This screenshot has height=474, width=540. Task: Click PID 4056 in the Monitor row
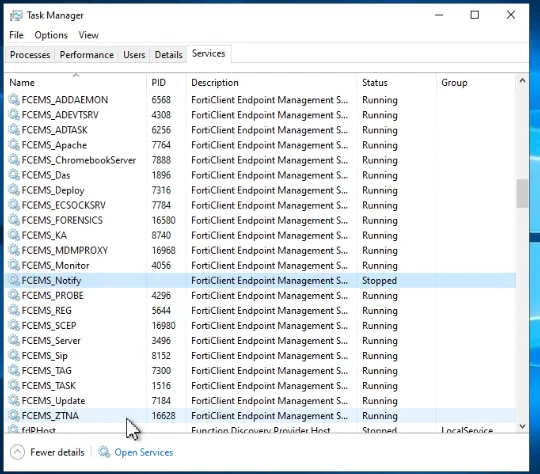(x=161, y=266)
